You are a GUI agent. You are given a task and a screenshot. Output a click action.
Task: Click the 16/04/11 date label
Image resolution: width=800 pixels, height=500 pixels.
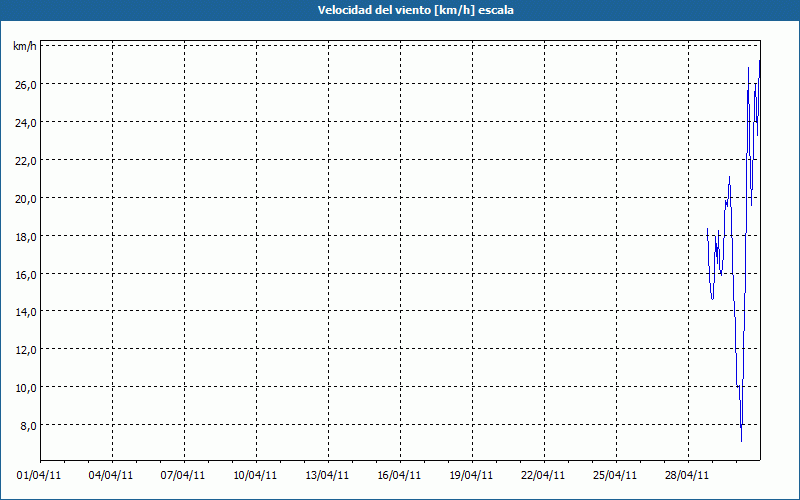pos(399,475)
